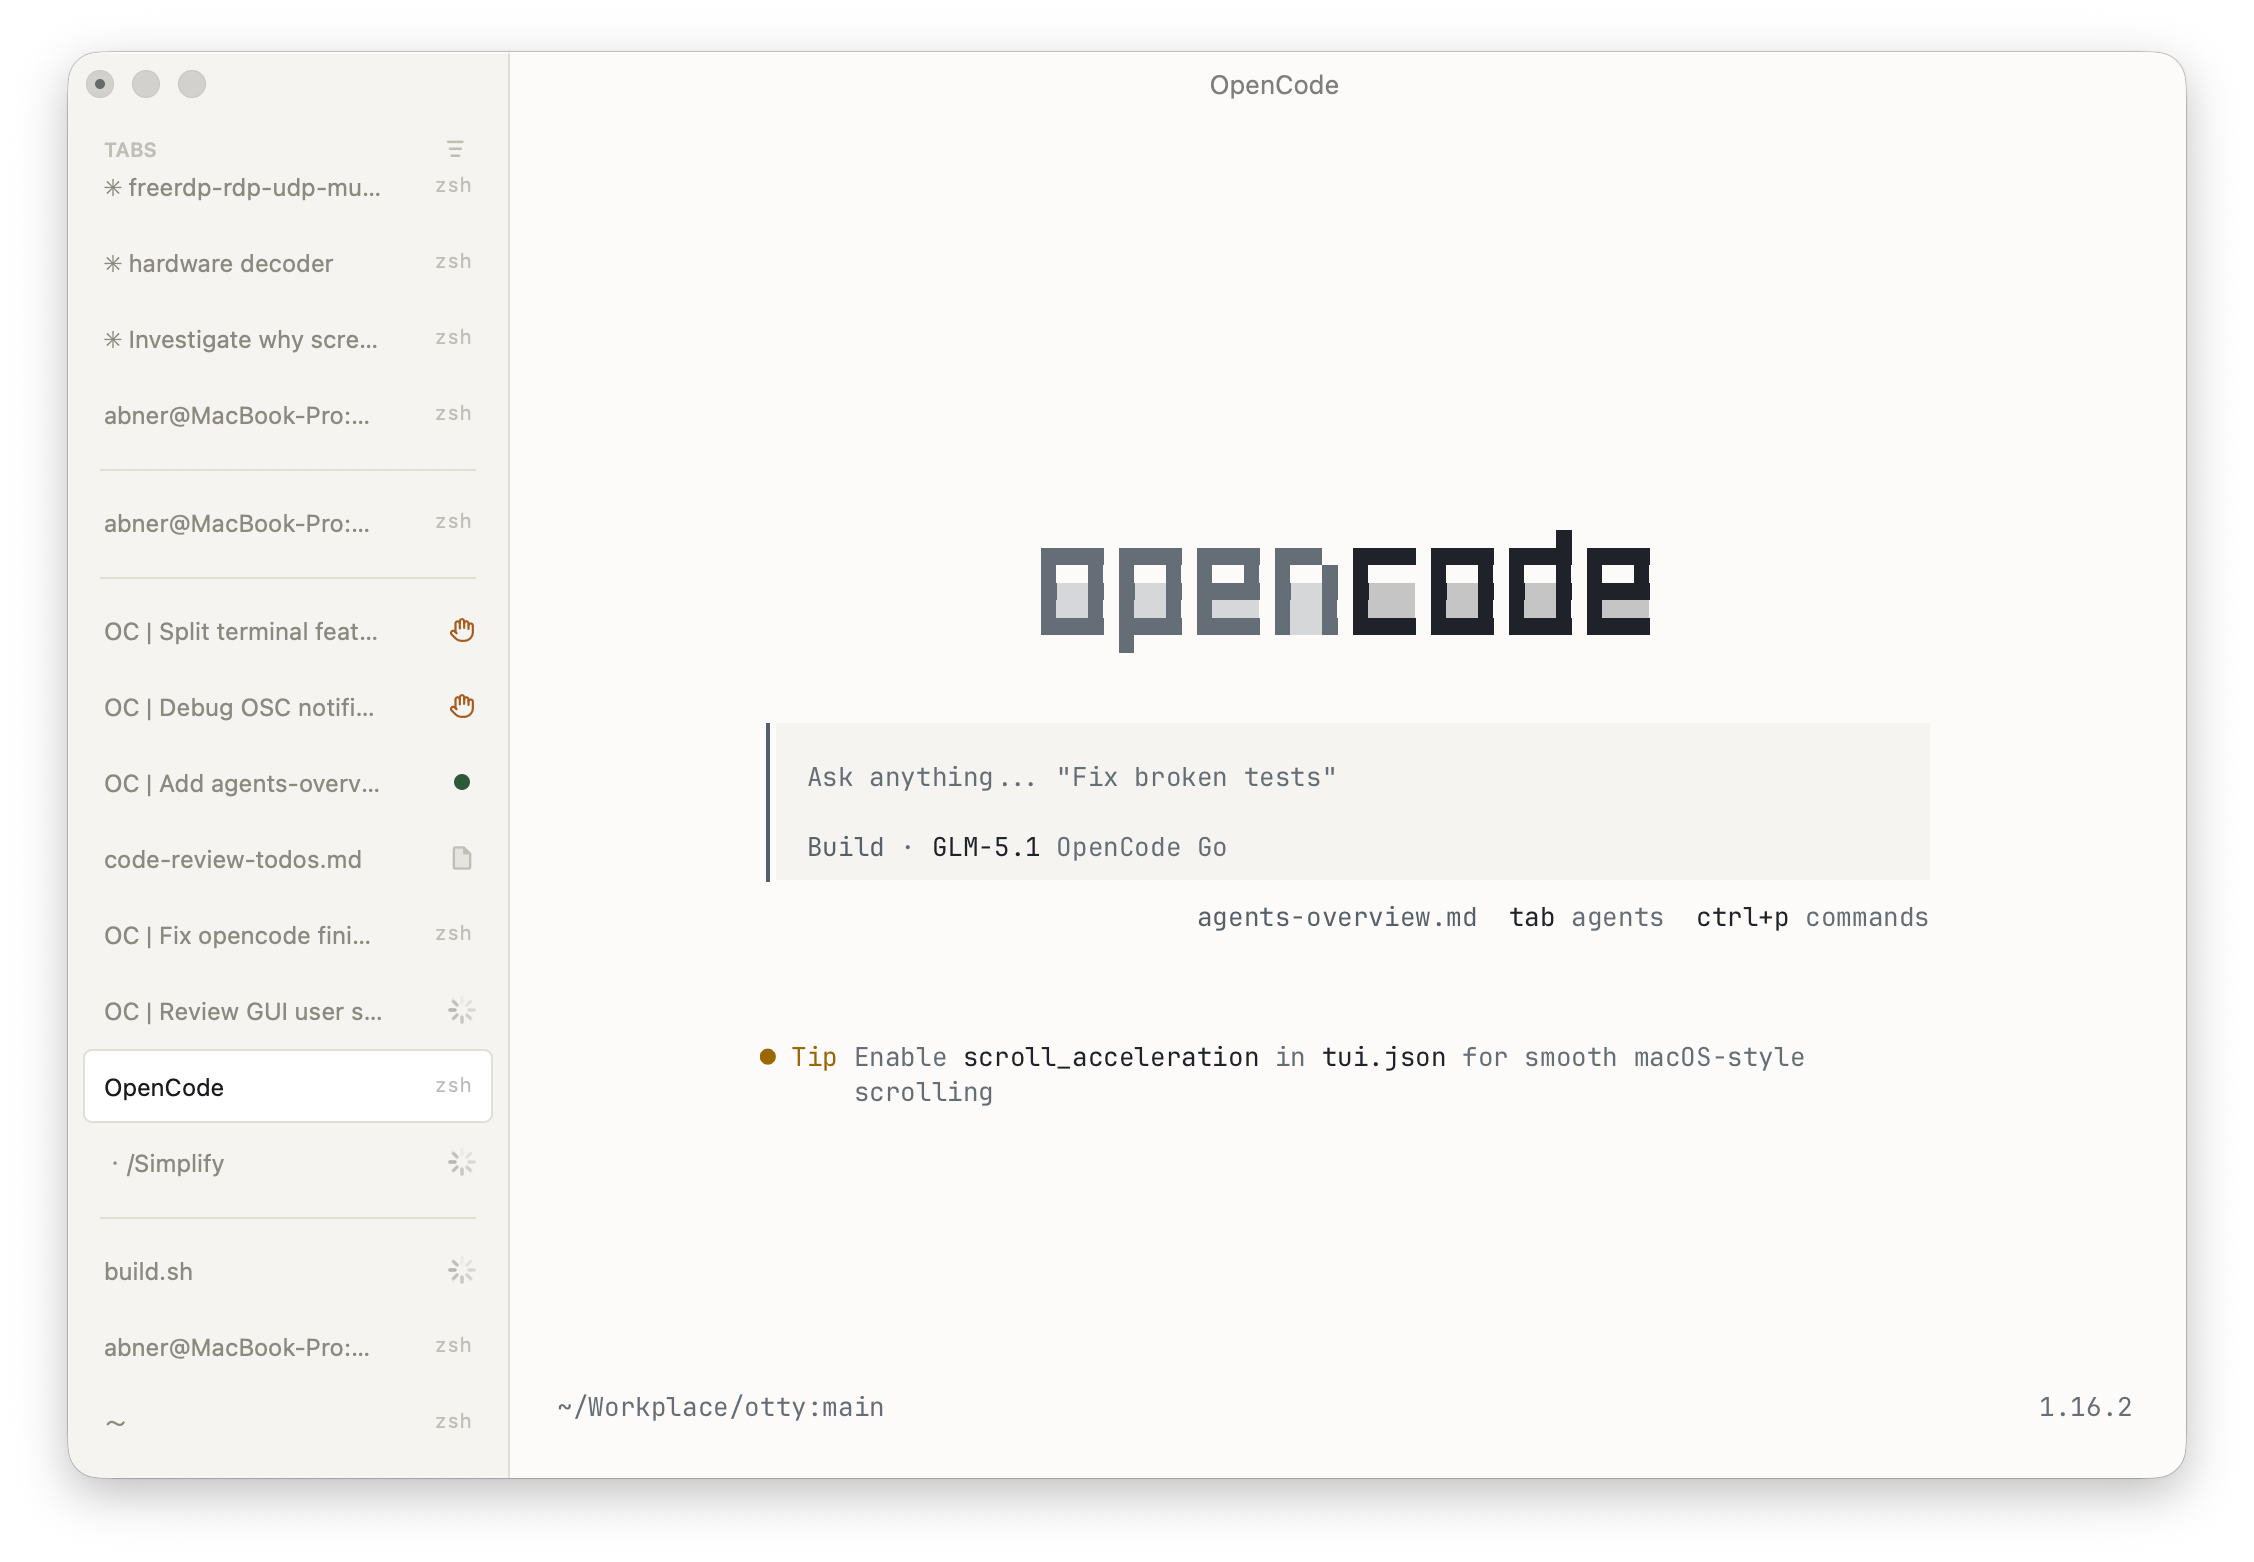
Task: Click zsh label on freerdp-rdp-udp-mu tab
Action: point(453,185)
